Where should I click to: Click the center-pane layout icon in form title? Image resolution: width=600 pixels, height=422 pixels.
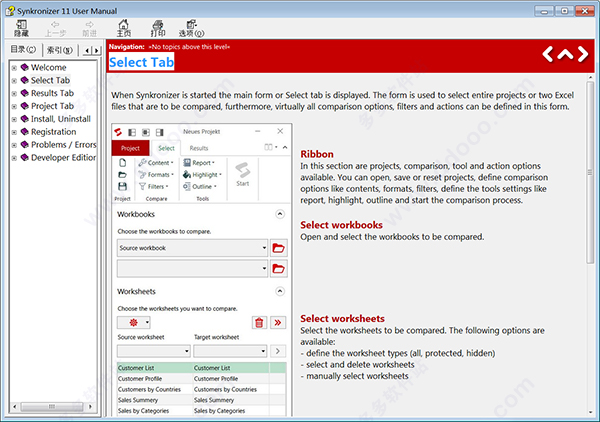(146, 132)
